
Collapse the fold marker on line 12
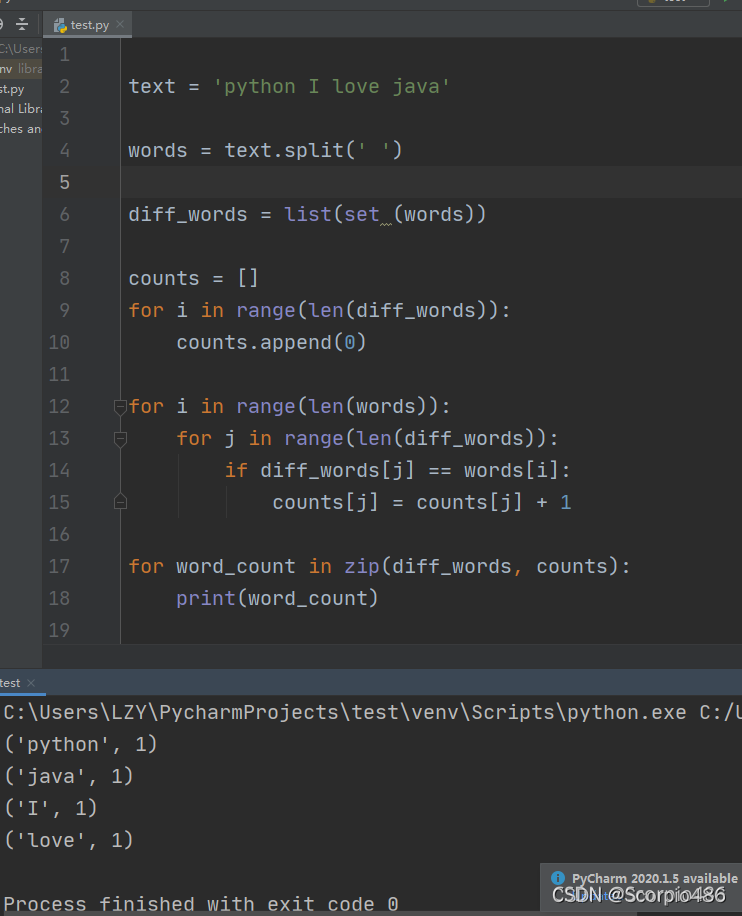(x=120, y=407)
